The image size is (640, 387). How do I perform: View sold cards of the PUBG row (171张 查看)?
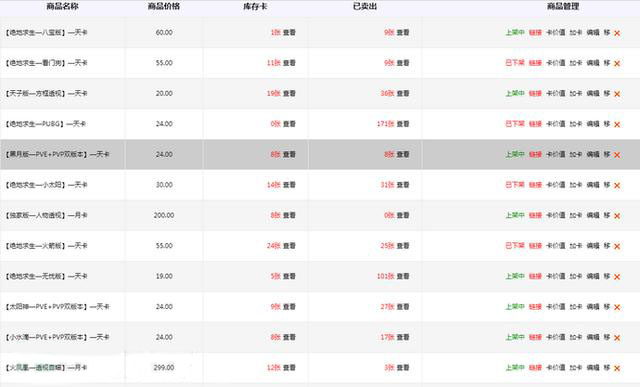[403, 124]
